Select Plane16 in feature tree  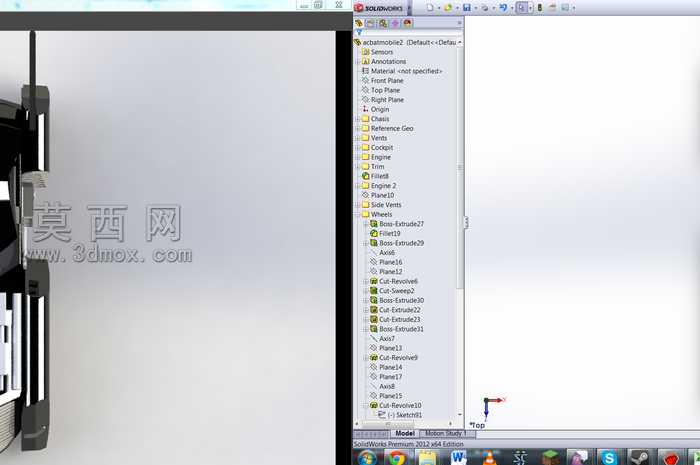point(386,262)
